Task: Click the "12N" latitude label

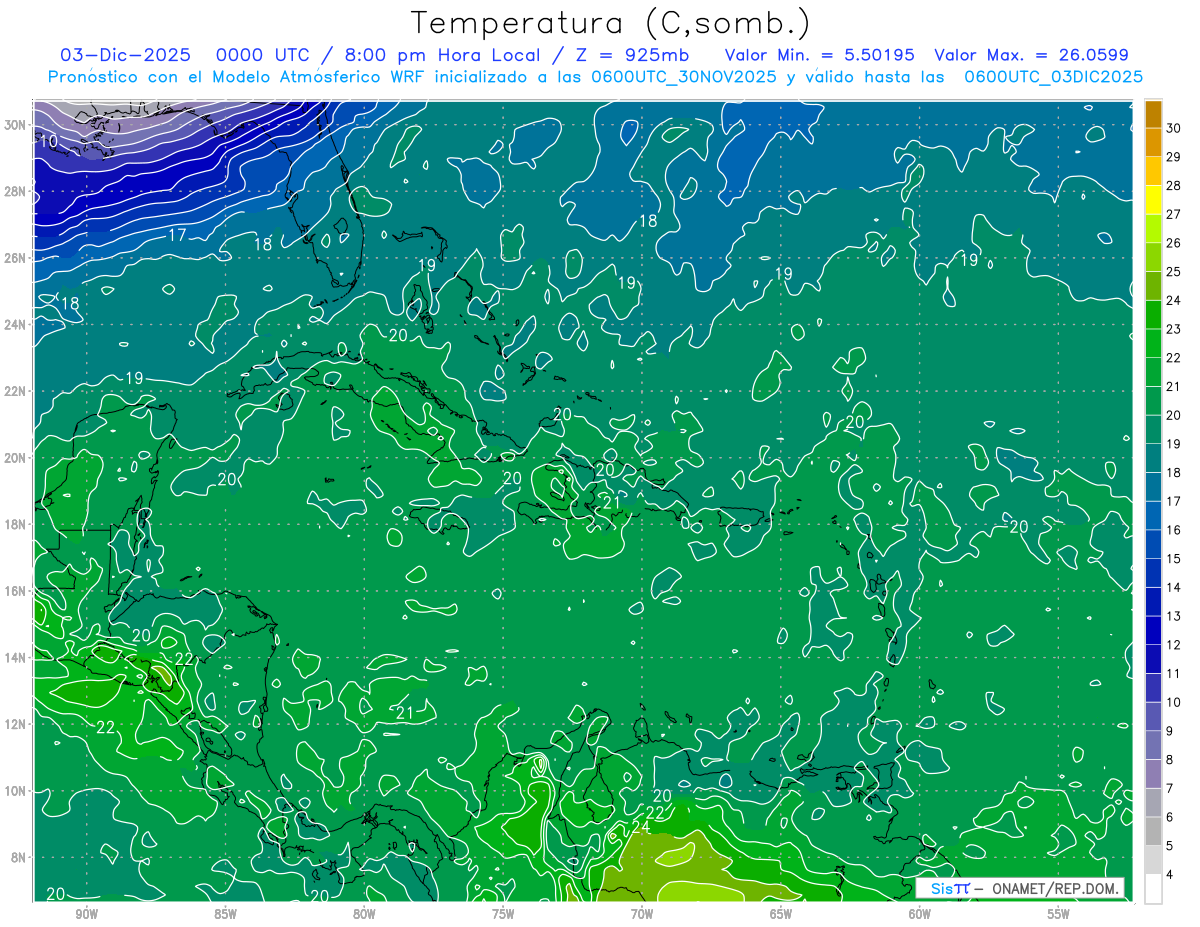Action: (15, 724)
